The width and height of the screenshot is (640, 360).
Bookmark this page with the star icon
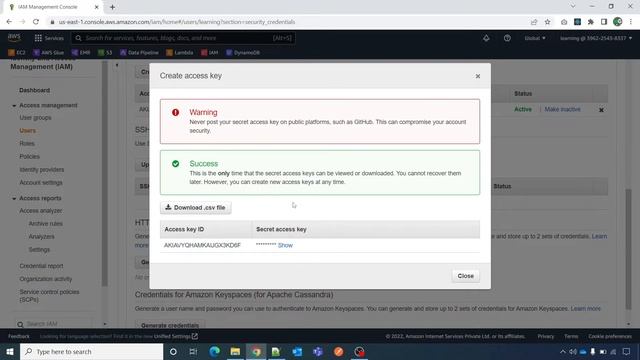tap(547, 22)
